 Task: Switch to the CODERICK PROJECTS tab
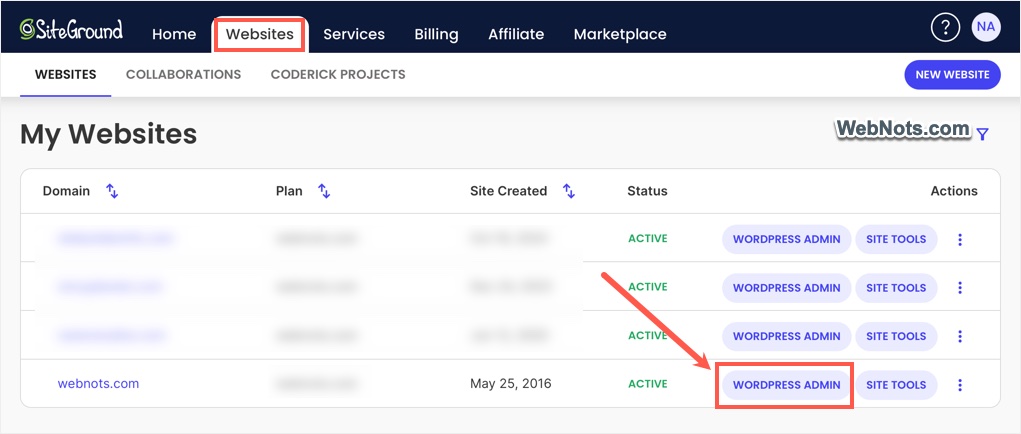point(338,75)
